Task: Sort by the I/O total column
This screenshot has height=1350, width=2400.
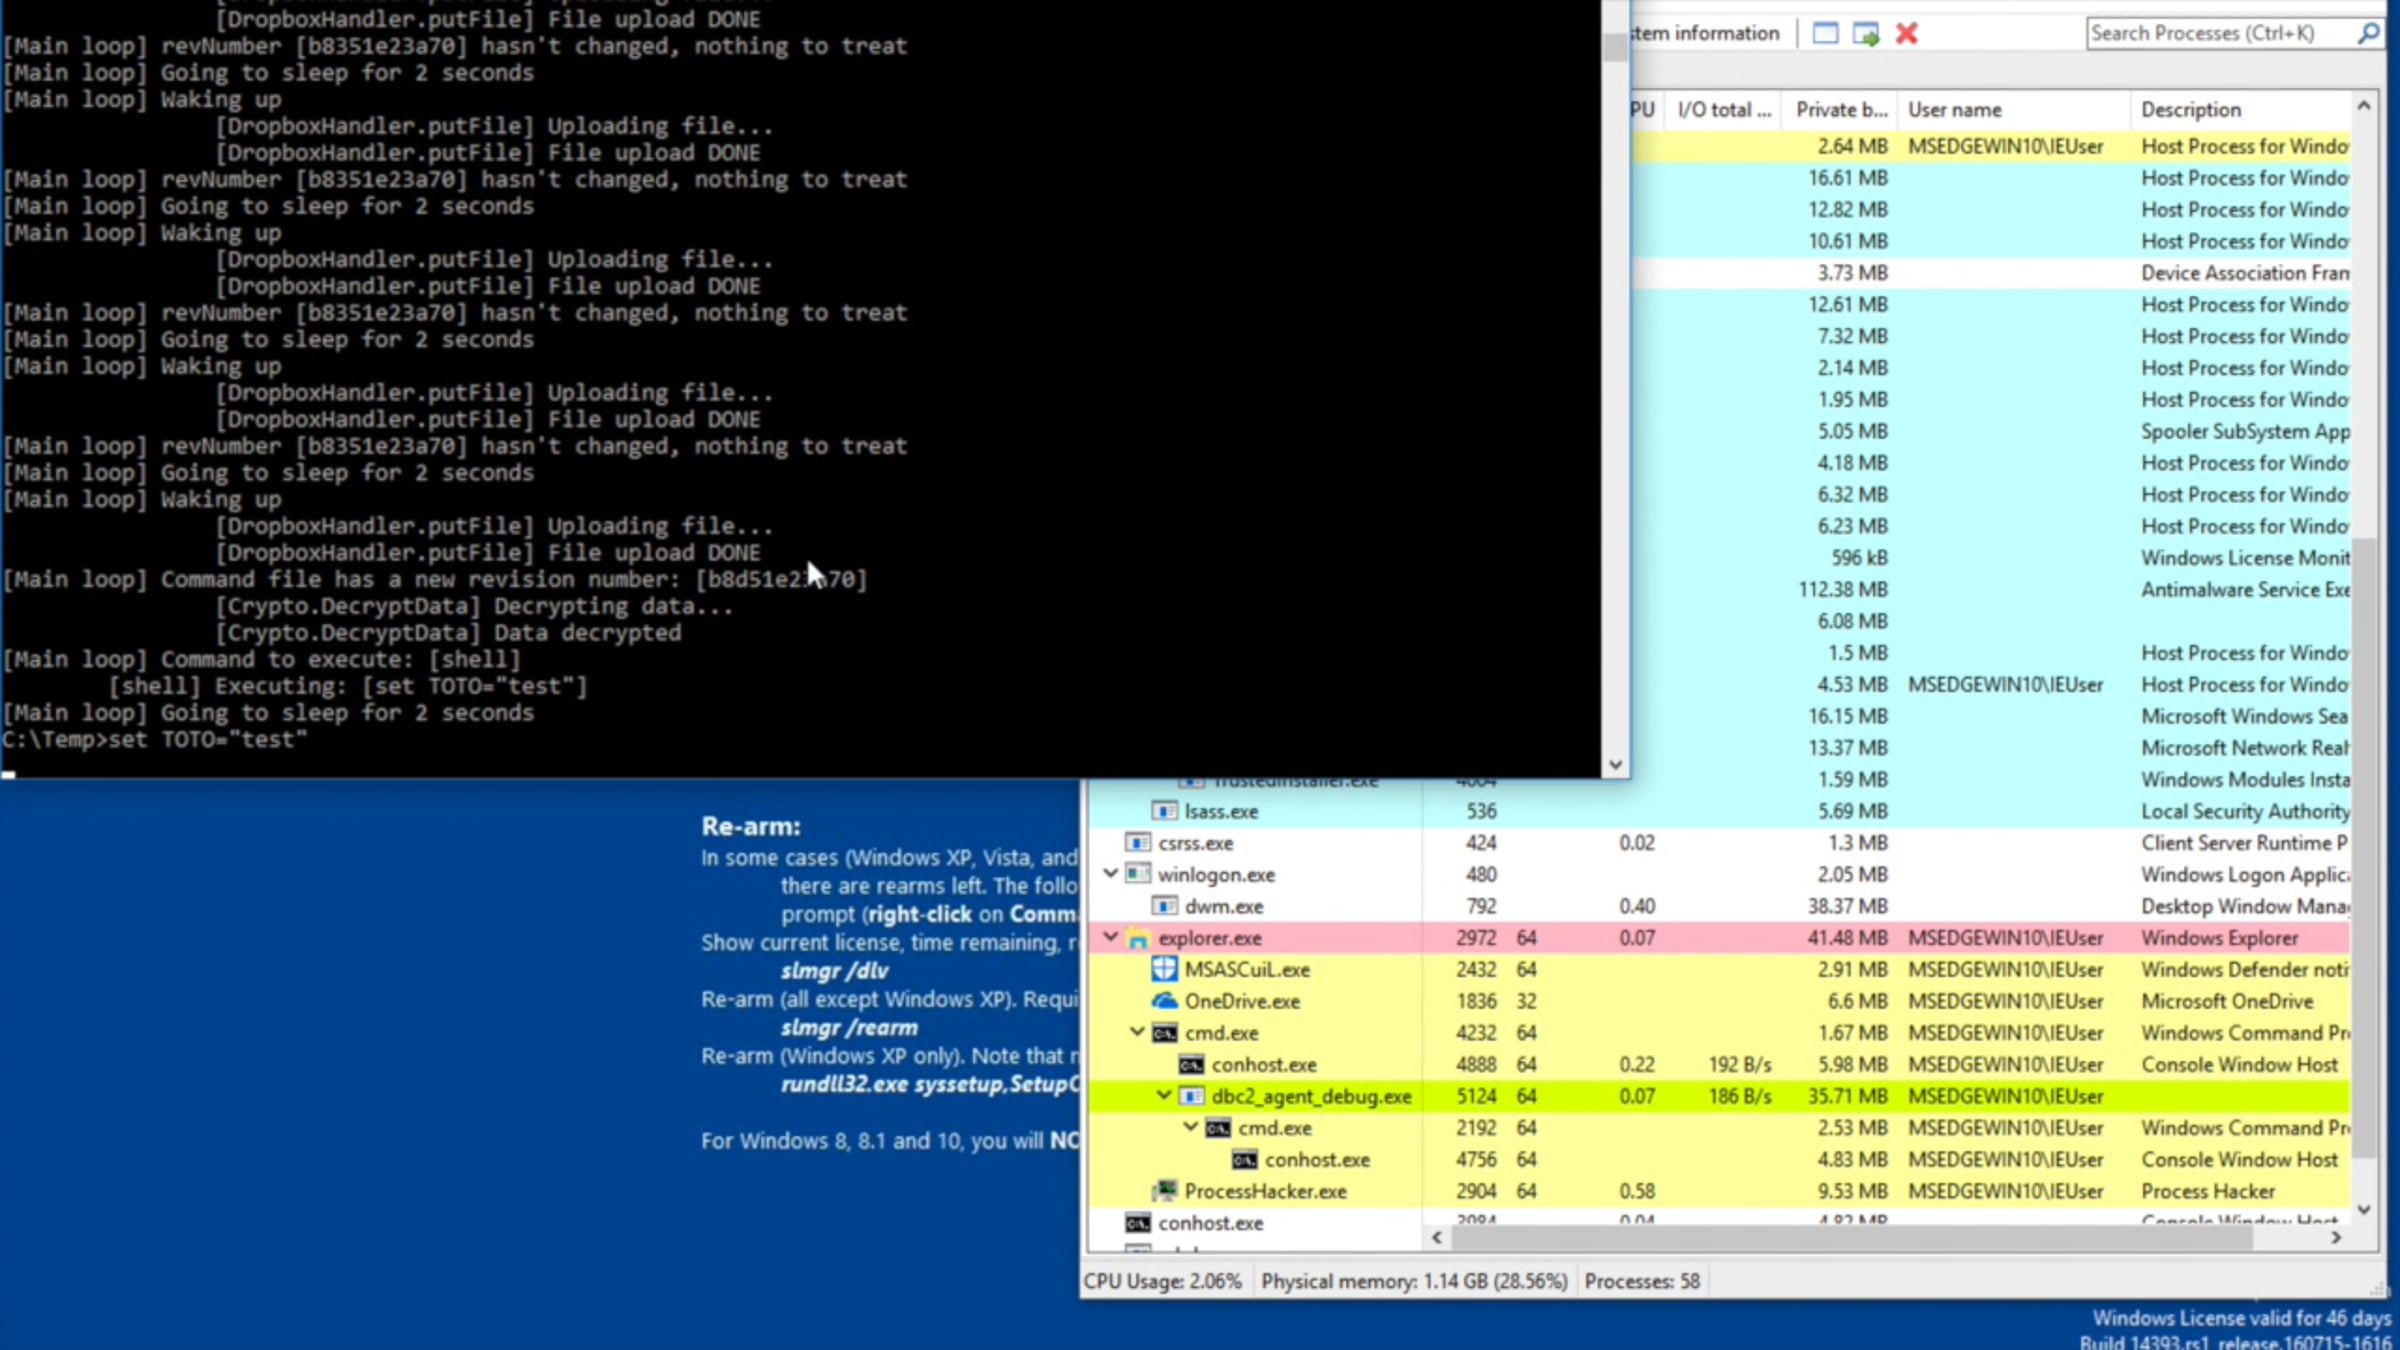Action: point(1724,110)
